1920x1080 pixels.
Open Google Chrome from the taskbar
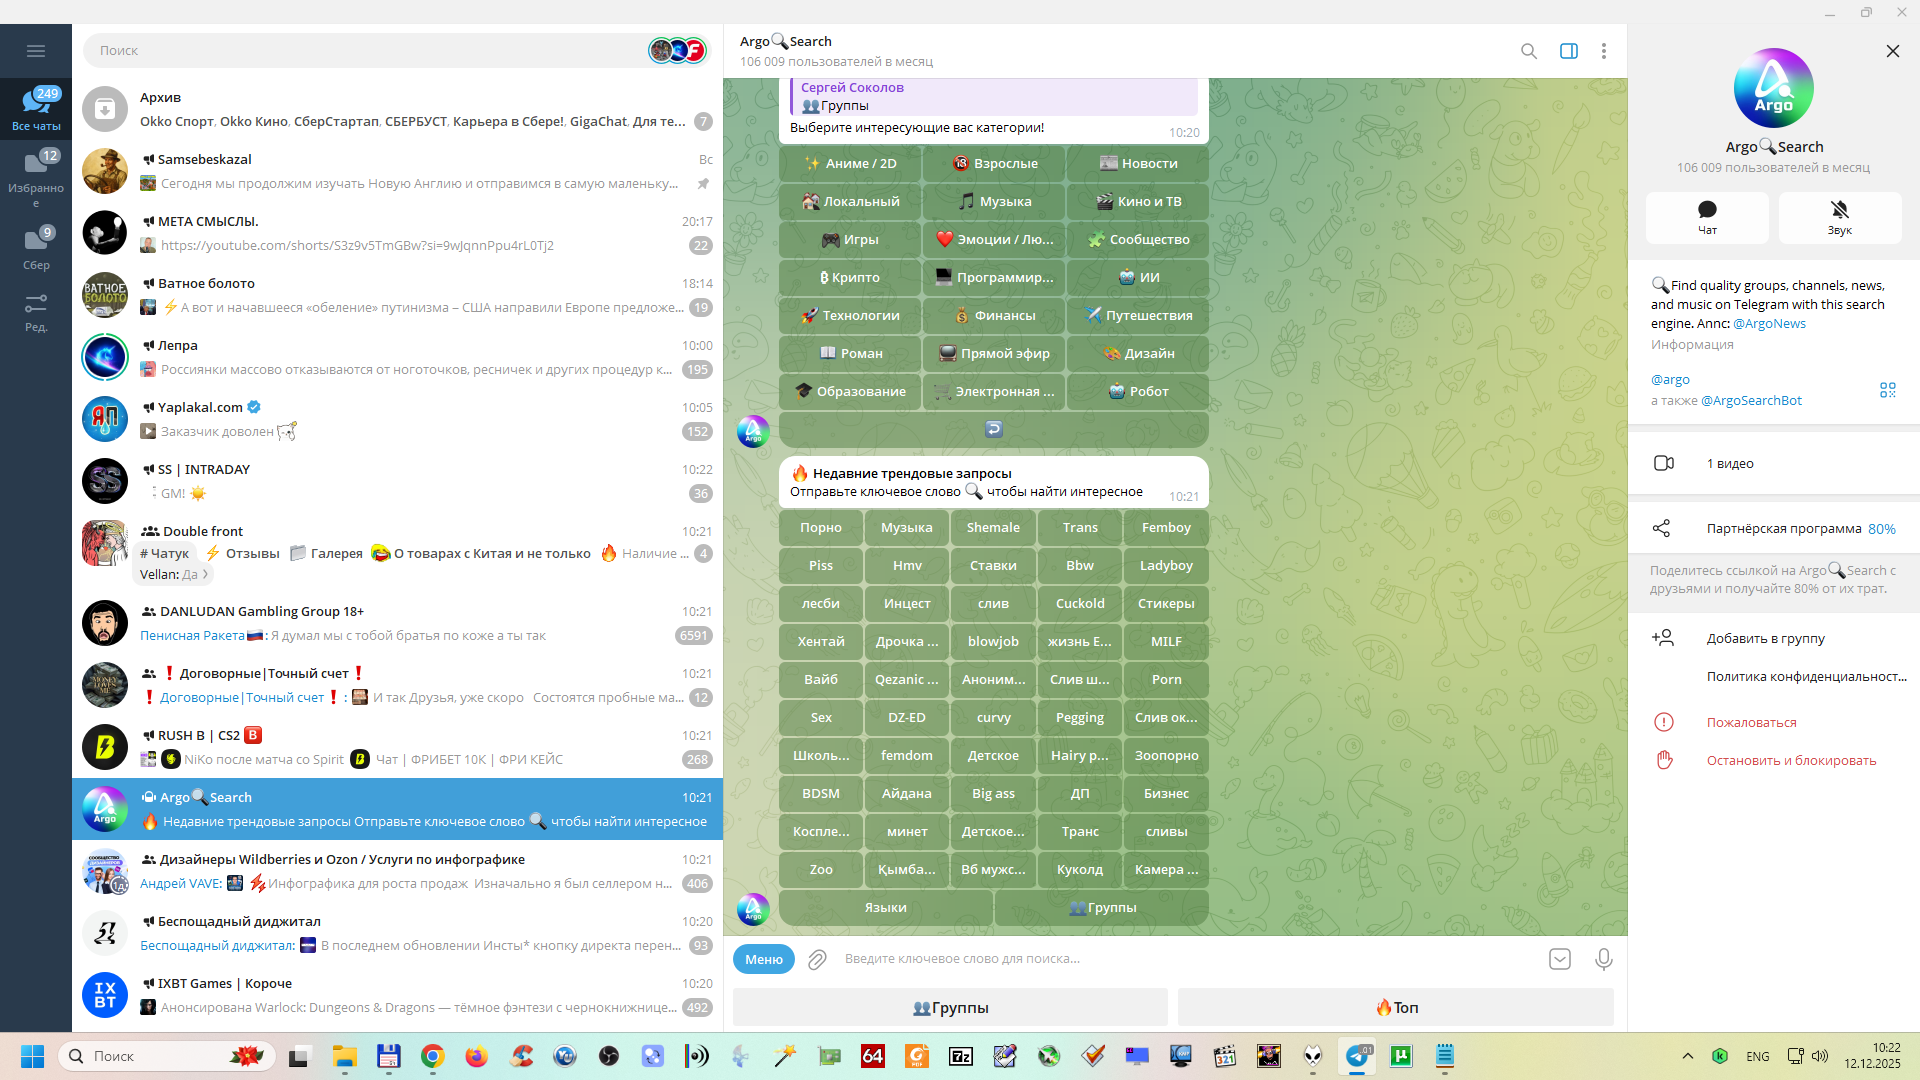tap(432, 1056)
